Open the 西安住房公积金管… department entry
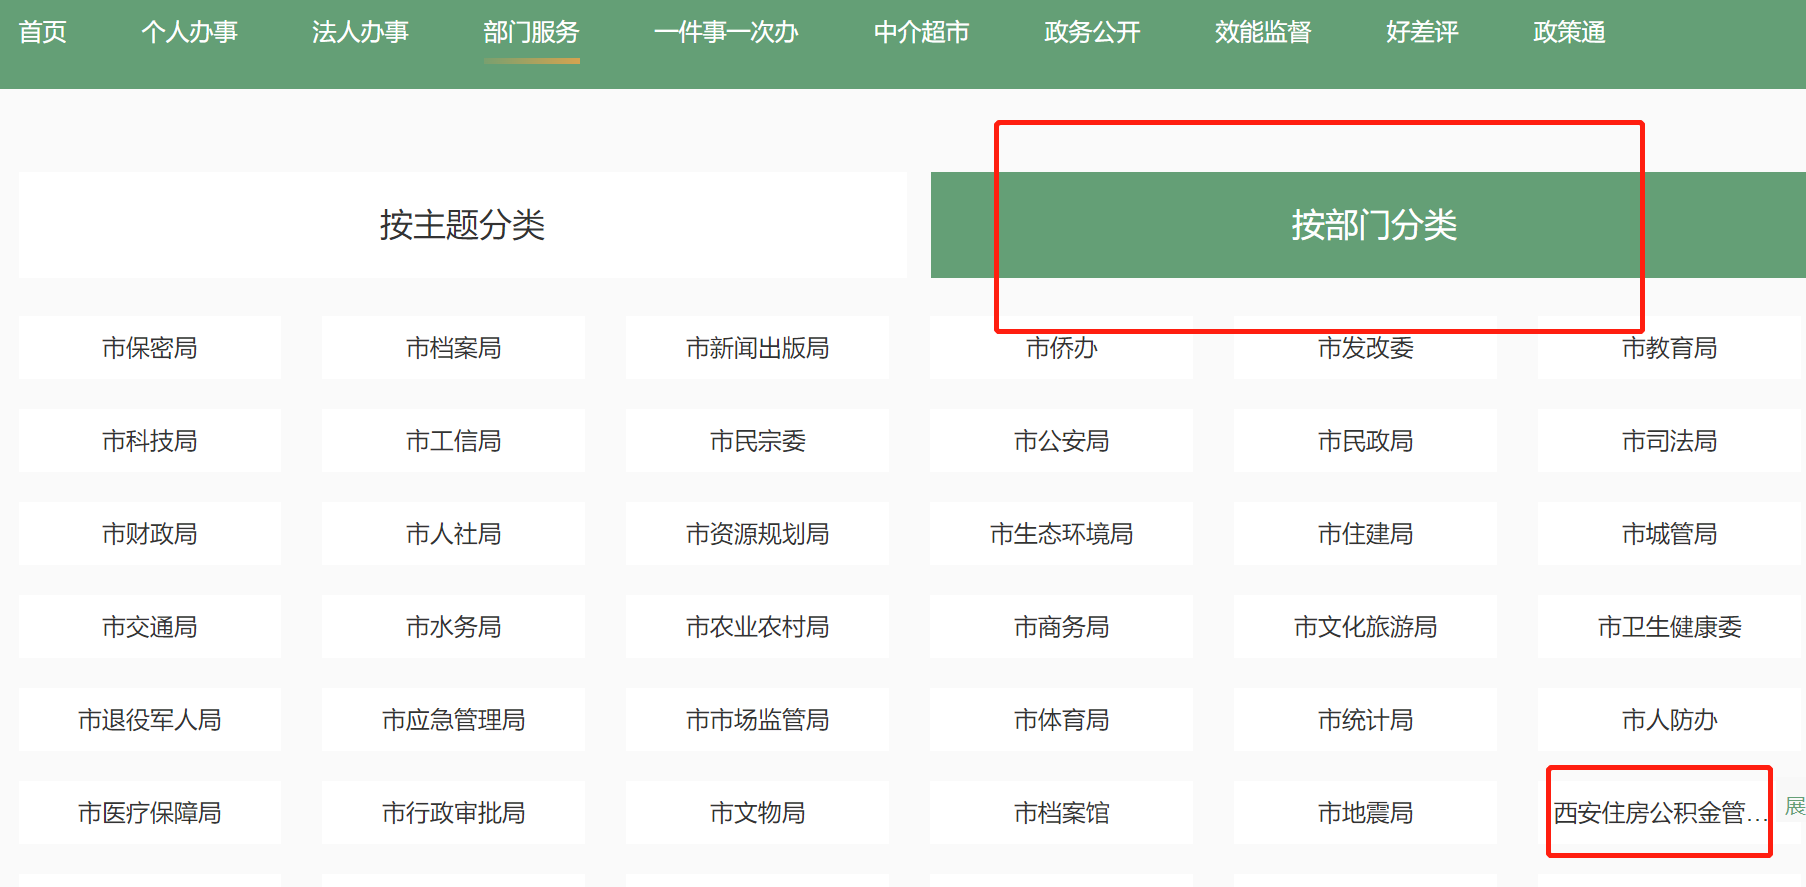1806x887 pixels. coord(1658,813)
